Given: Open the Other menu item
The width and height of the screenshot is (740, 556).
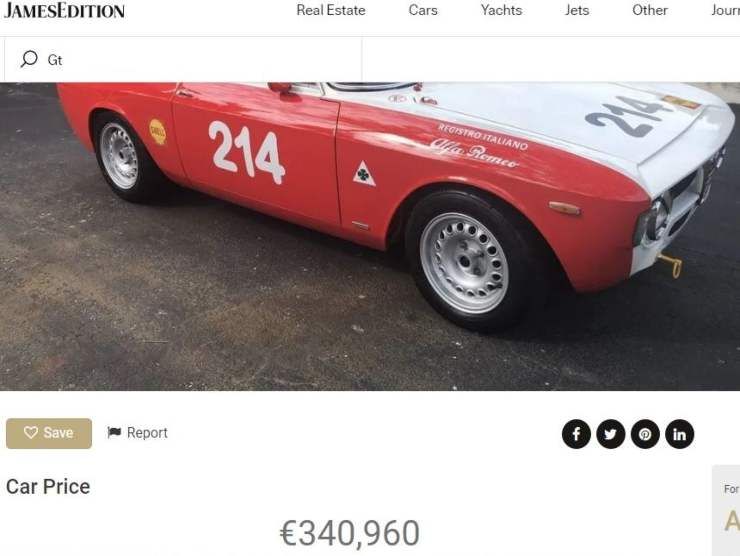Looking at the screenshot, I should [x=650, y=10].
